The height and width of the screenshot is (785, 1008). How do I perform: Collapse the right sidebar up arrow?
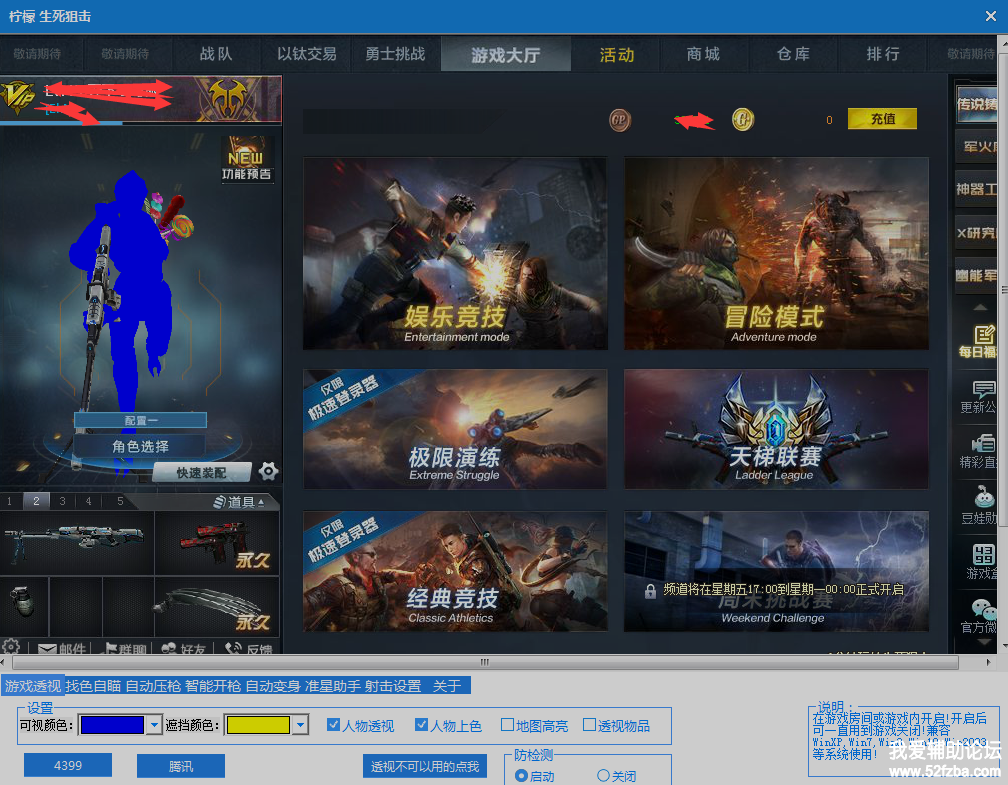(x=980, y=307)
